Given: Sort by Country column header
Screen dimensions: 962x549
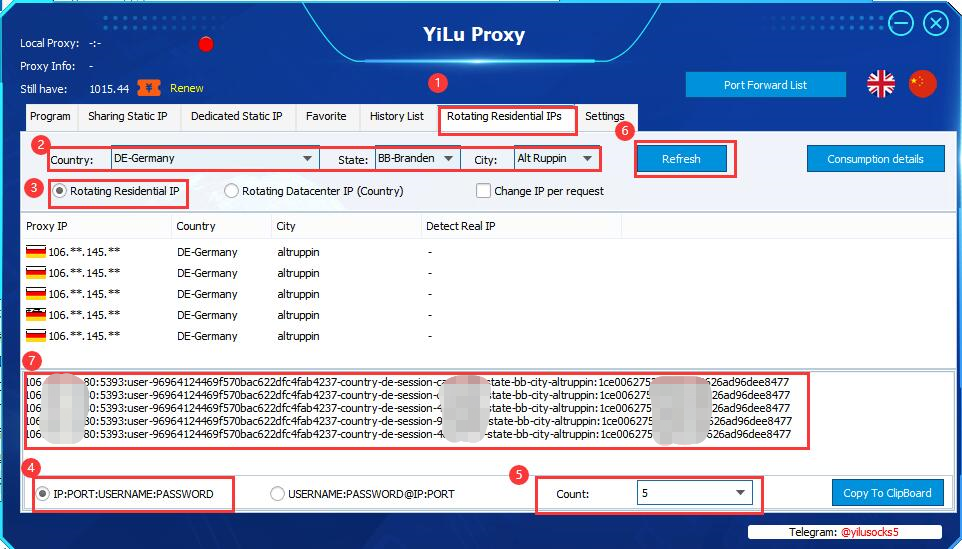Looking at the screenshot, I should (x=222, y=226).
